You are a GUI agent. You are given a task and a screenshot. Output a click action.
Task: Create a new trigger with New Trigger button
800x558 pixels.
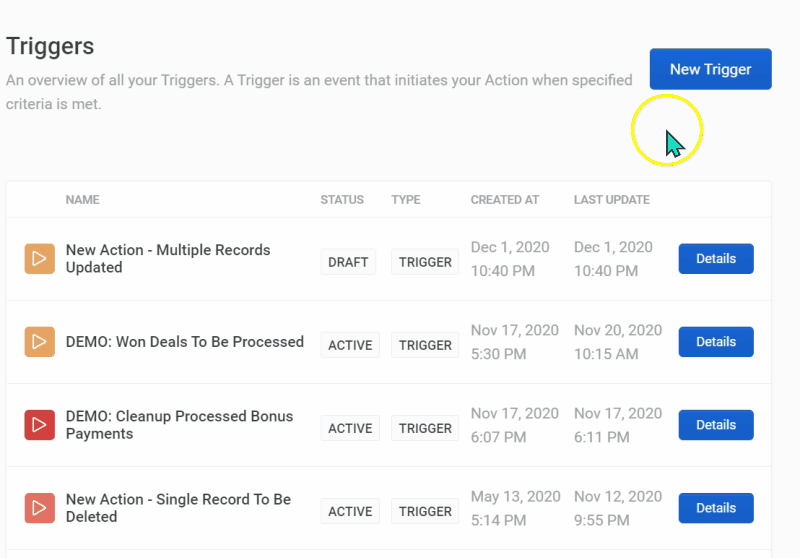(x=710, y=69)
